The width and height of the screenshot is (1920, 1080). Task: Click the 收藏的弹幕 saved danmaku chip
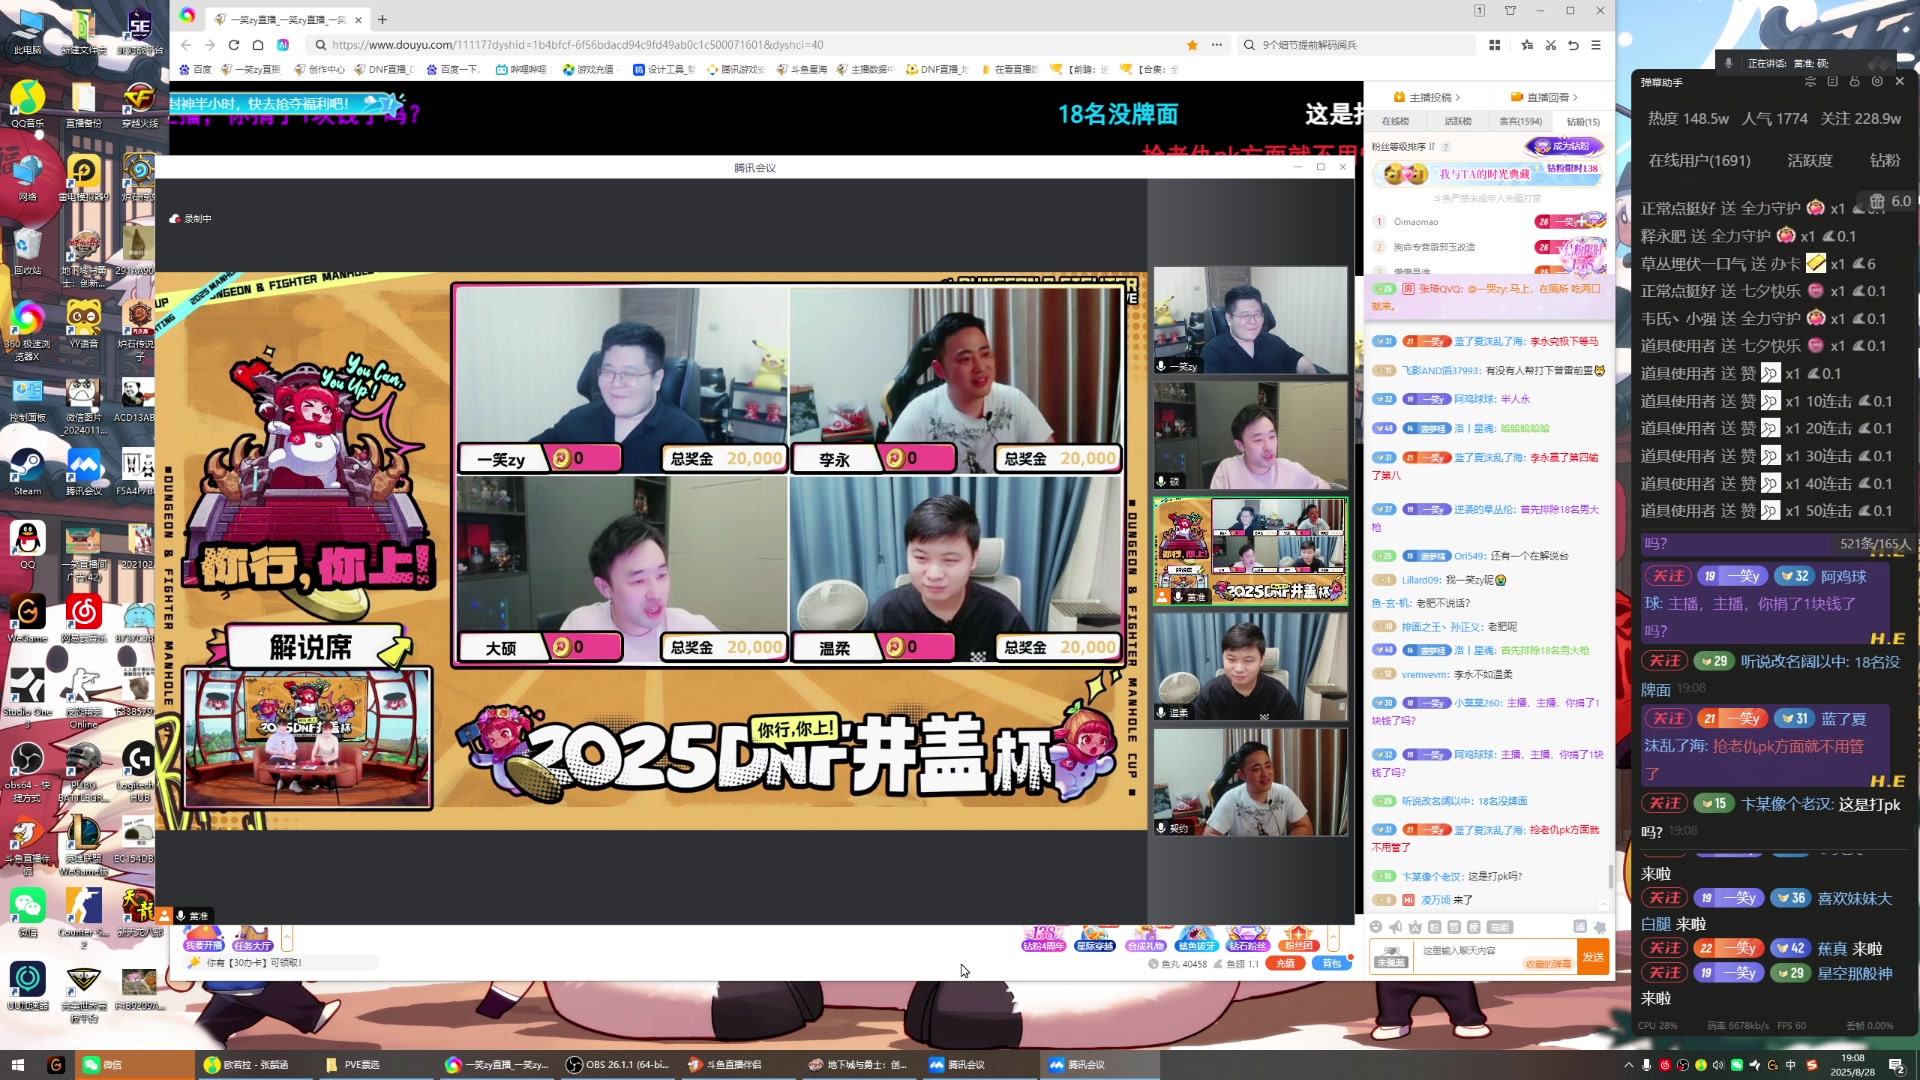pyautogui.click(x=1547, y=964)
